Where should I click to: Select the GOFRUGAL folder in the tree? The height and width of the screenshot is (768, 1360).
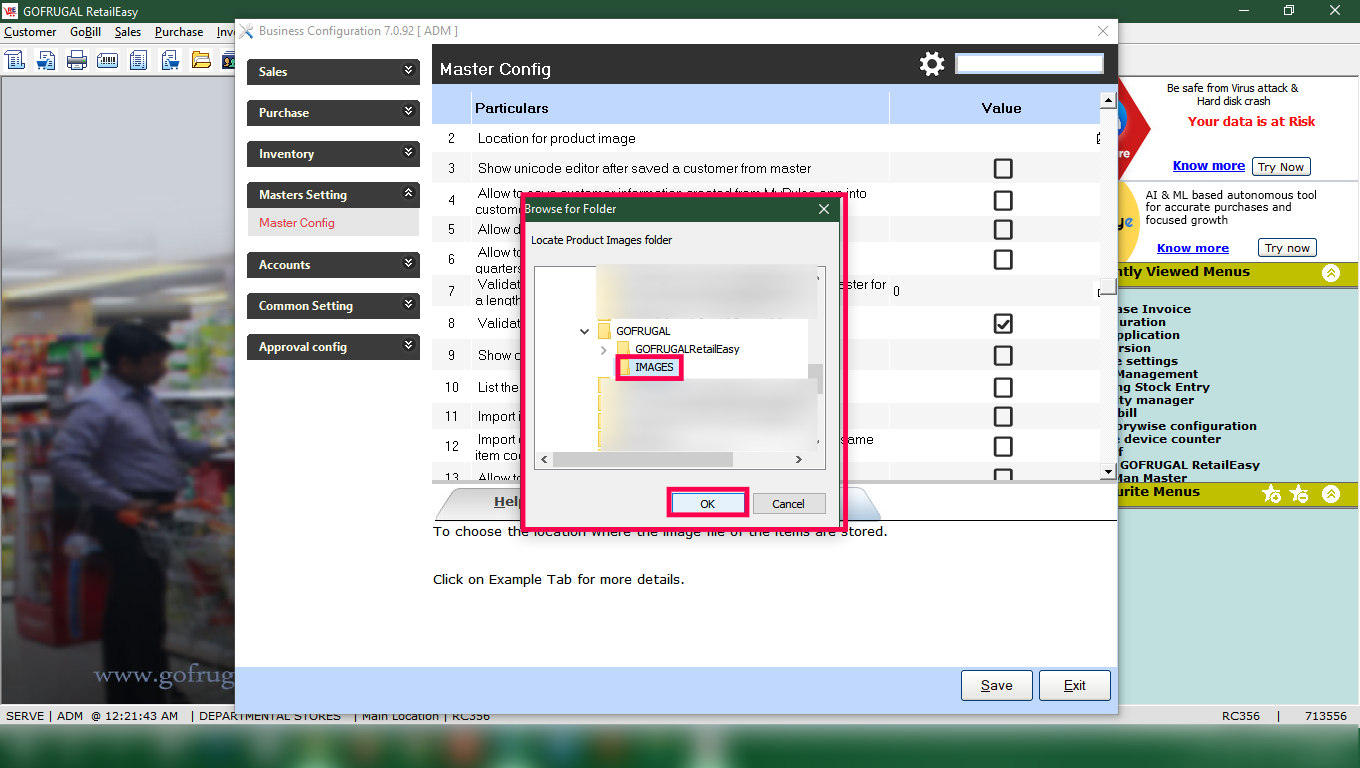643,331
